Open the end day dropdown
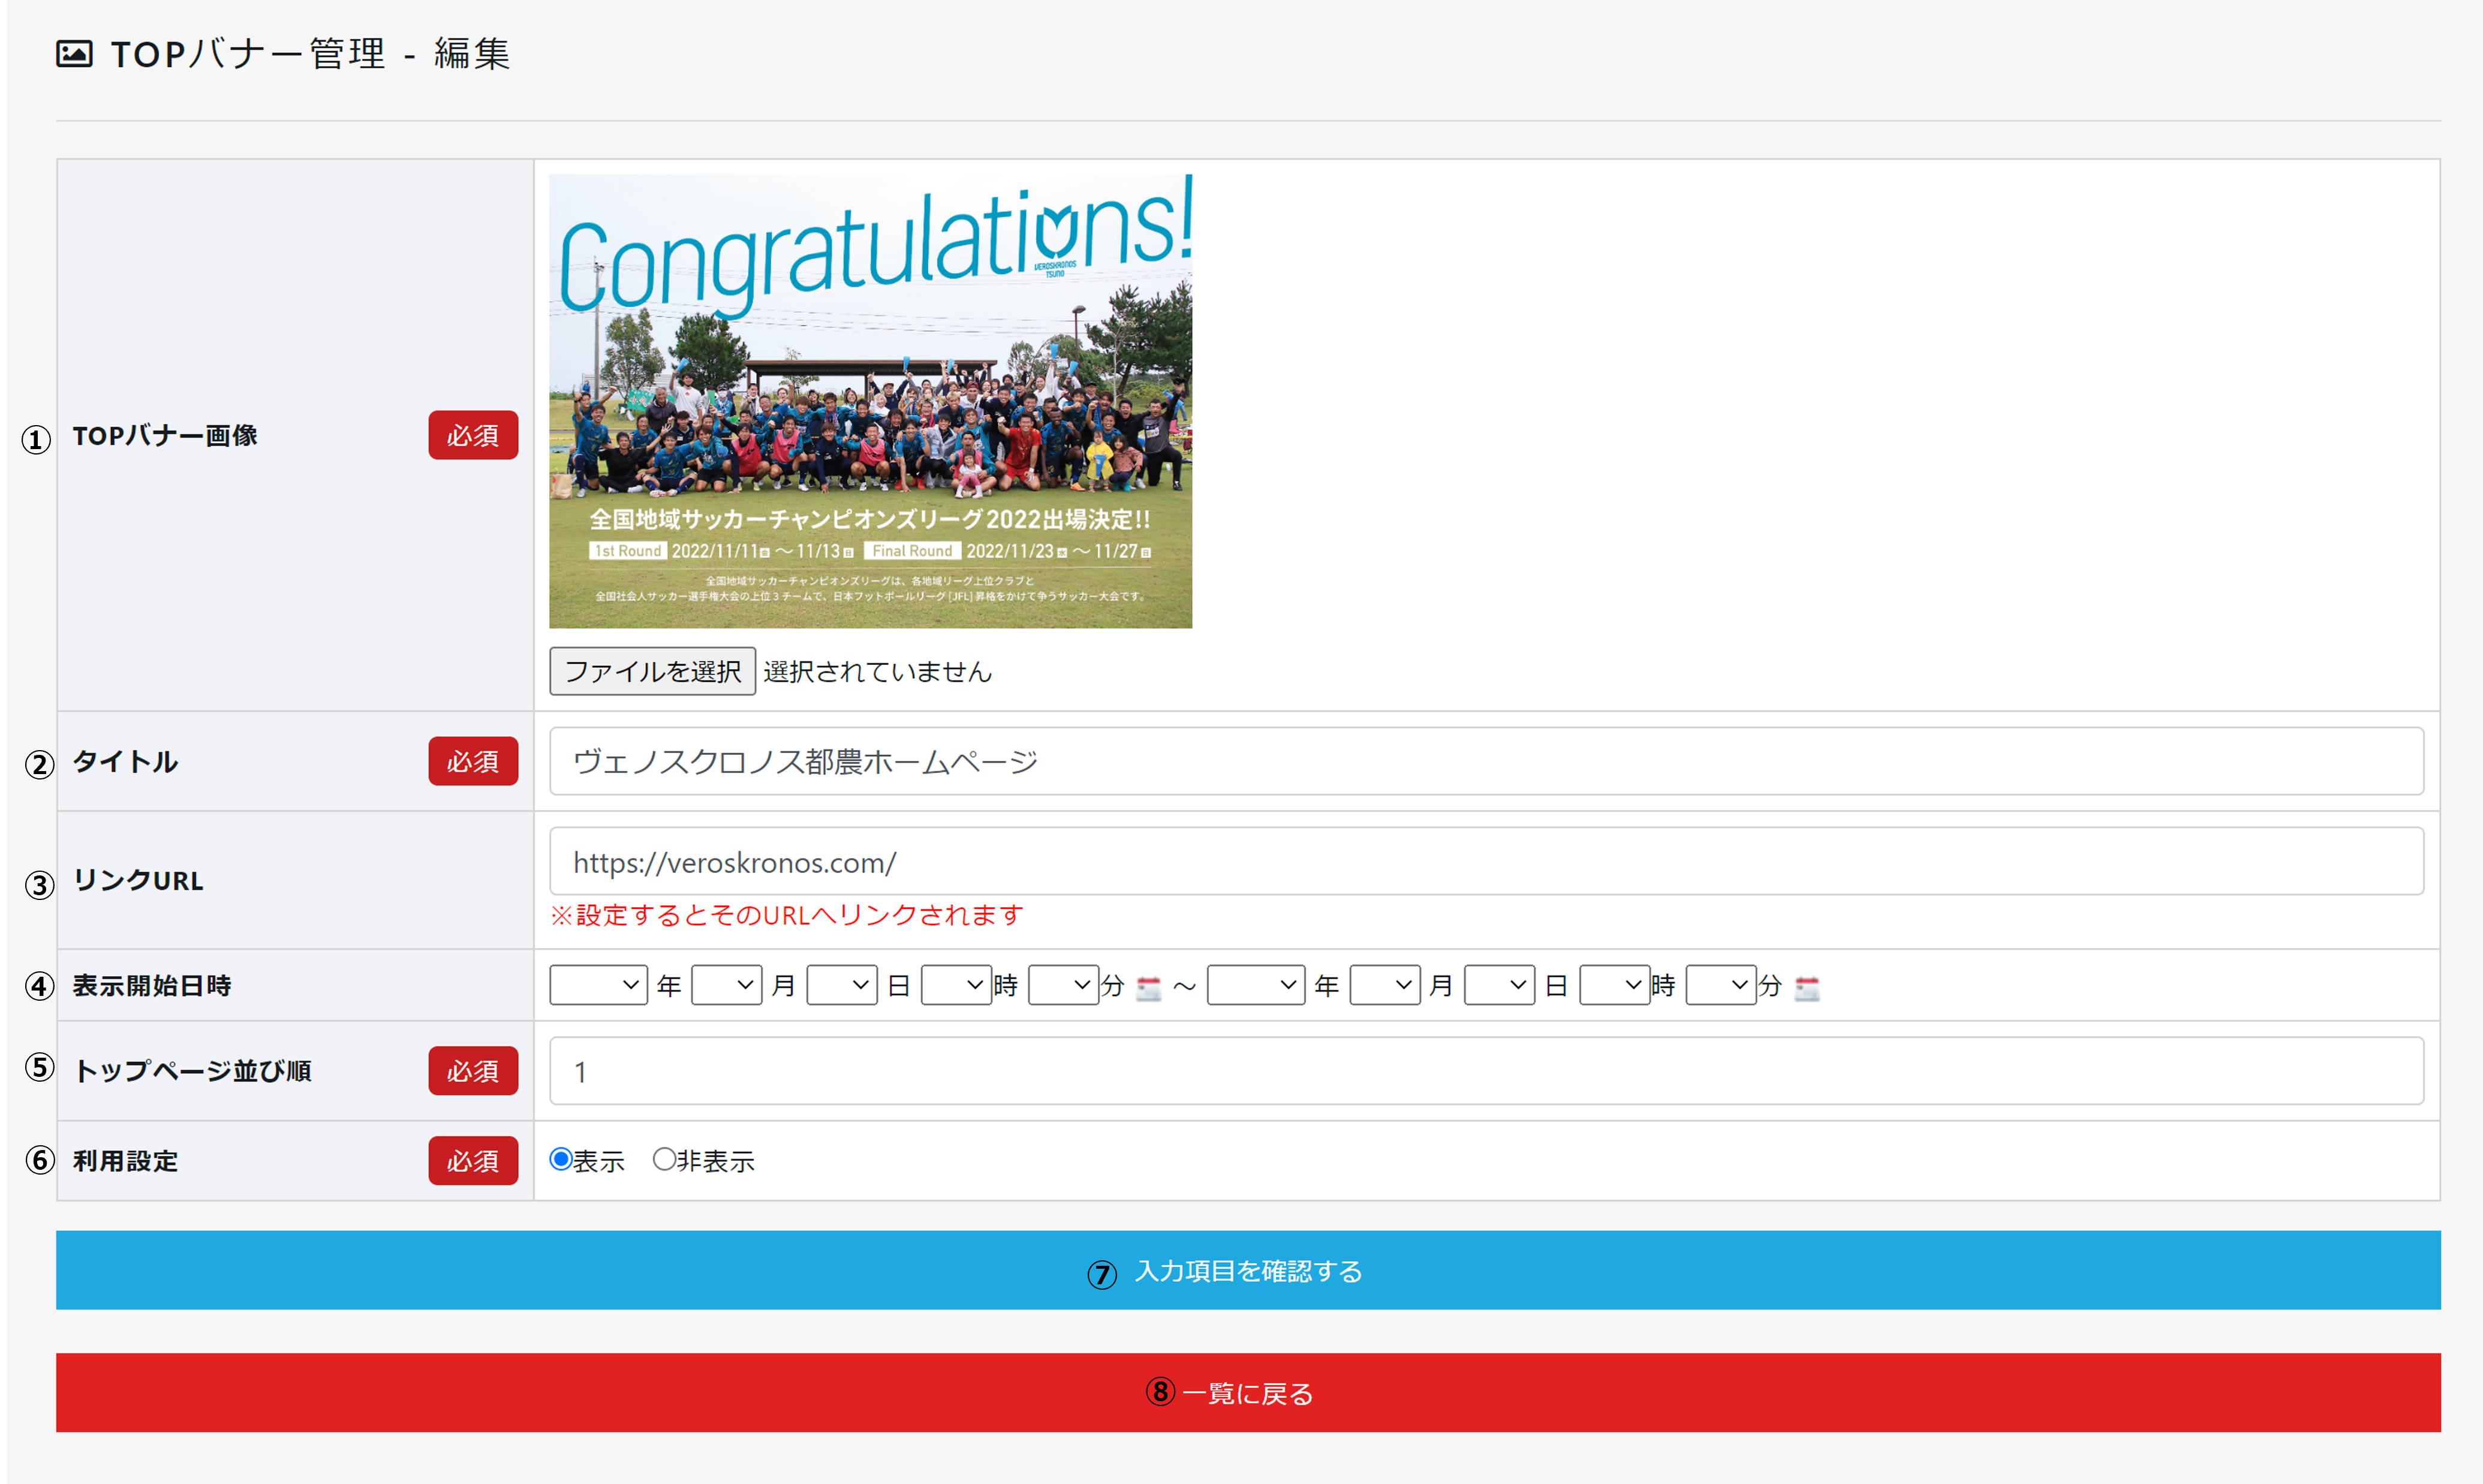Image resolution: width=2483 pixels, height=1484 pixels. (1499, 985)
